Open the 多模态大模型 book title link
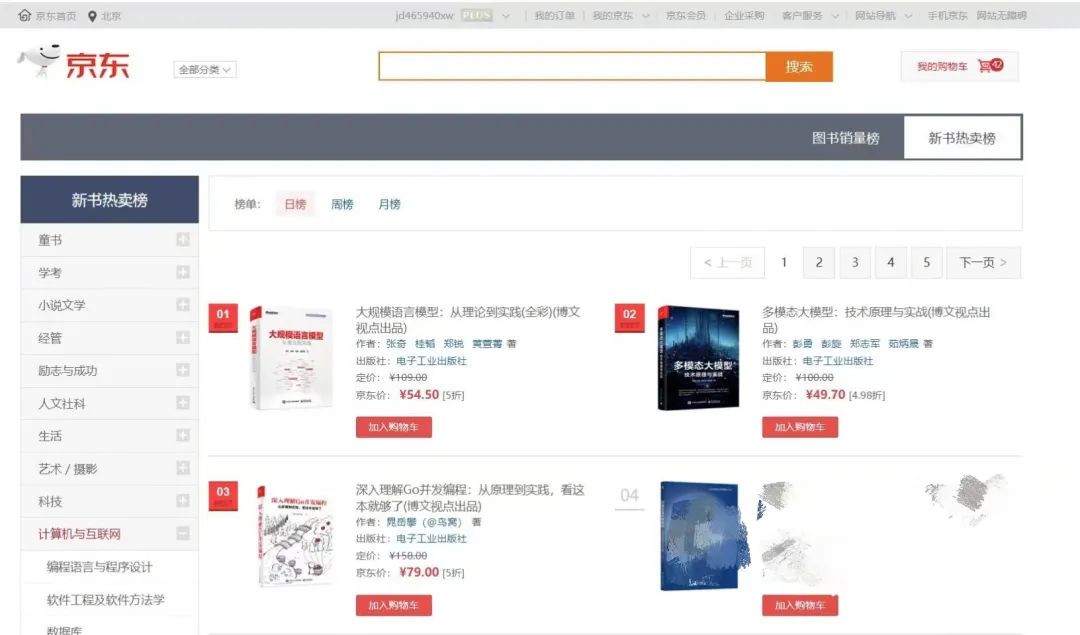The image size is (1080, 635). (876, 320)
